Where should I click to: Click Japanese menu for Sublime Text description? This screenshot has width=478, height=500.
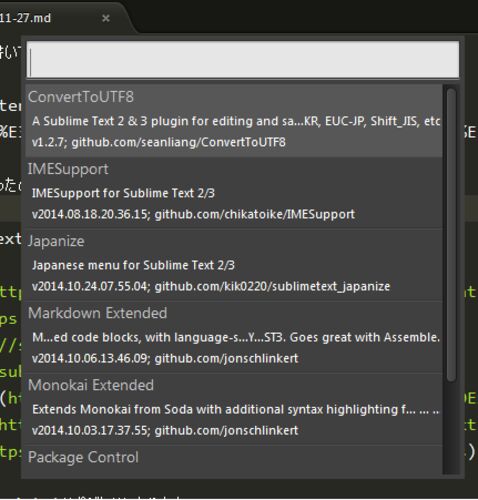[133, 265]
